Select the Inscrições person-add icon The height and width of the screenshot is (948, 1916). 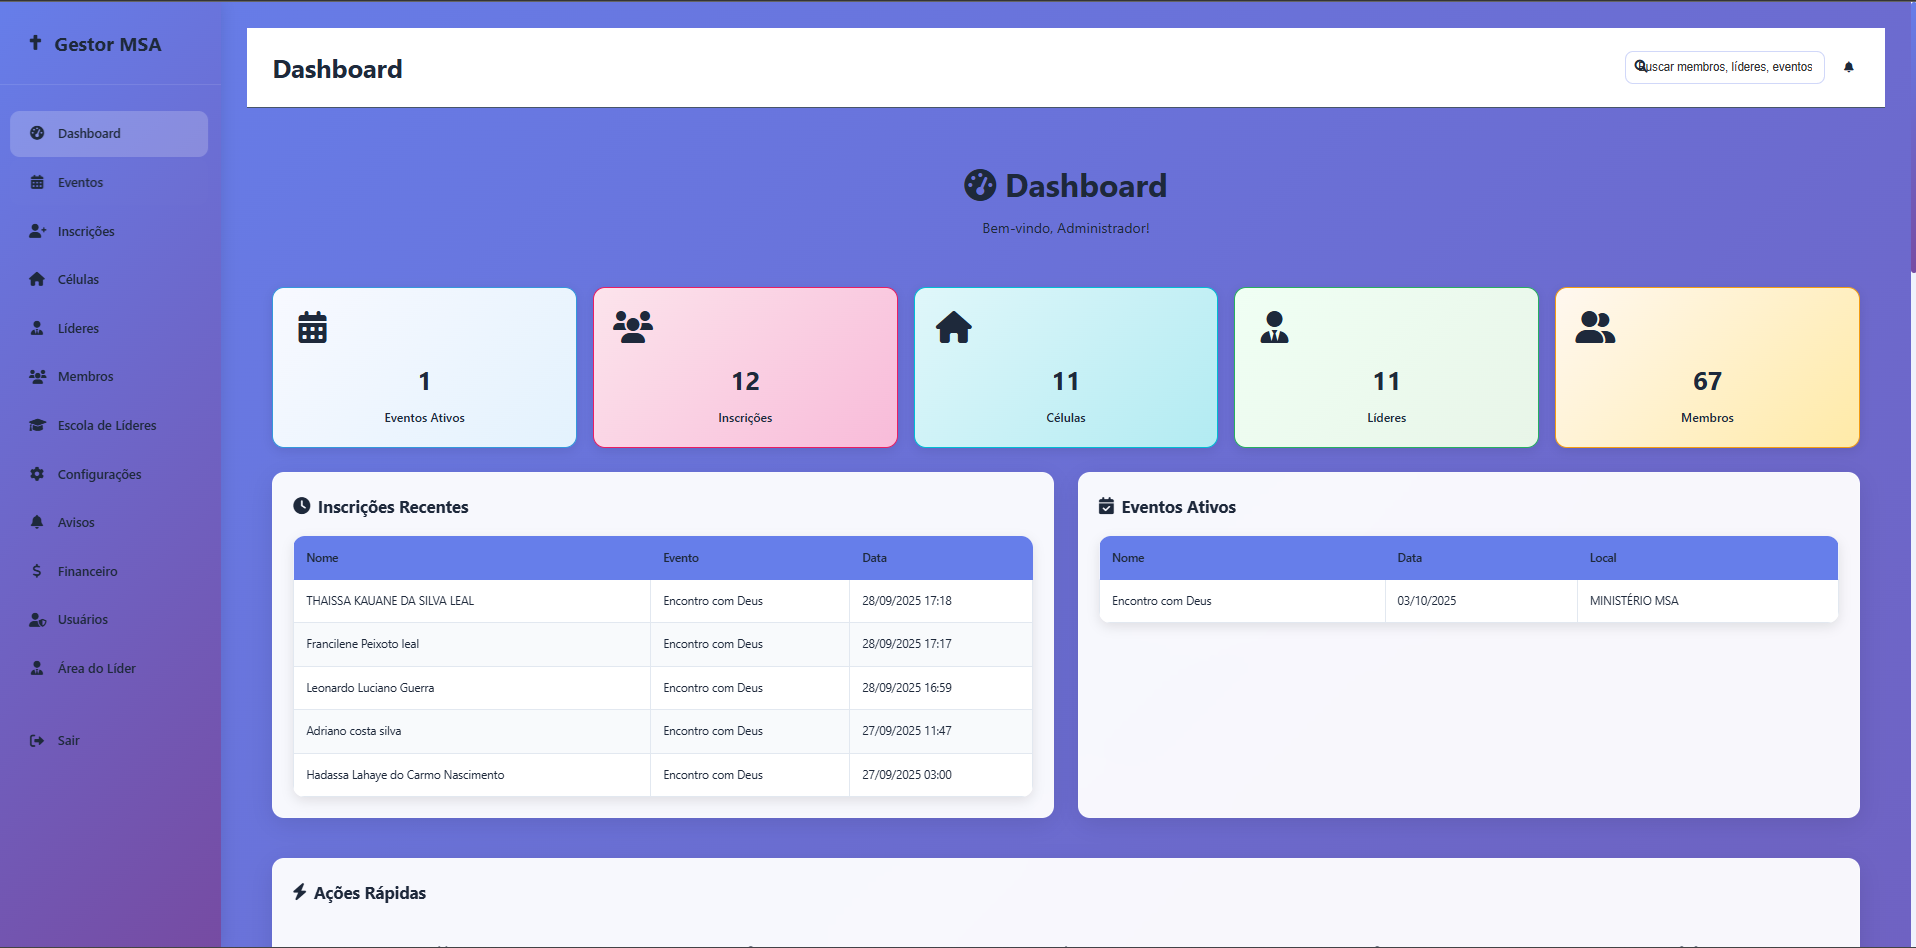pos(37,231)
